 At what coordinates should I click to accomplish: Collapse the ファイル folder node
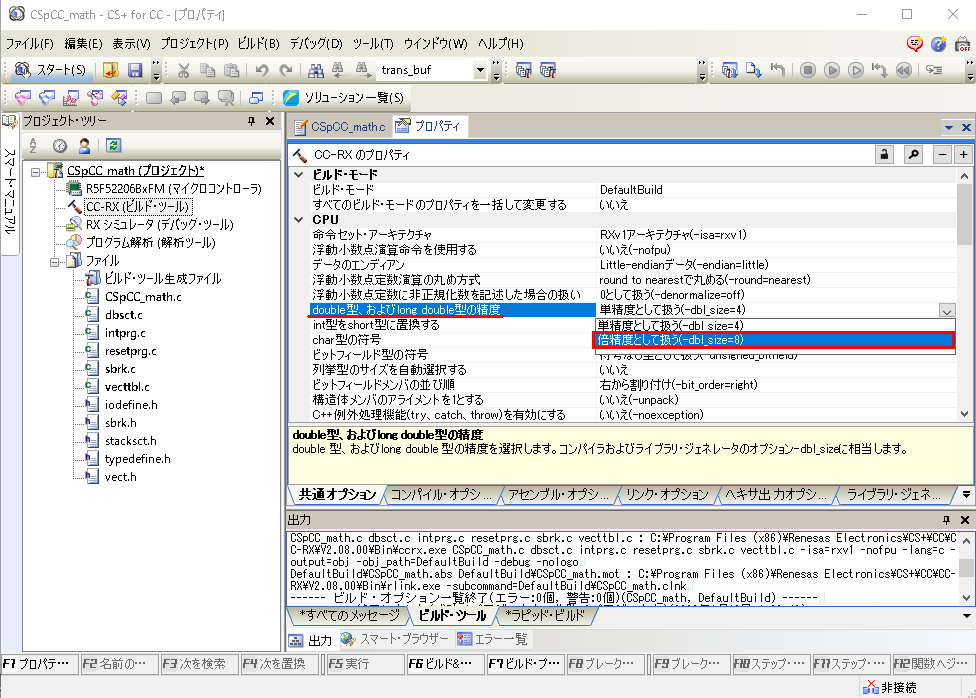click(55, 262)
